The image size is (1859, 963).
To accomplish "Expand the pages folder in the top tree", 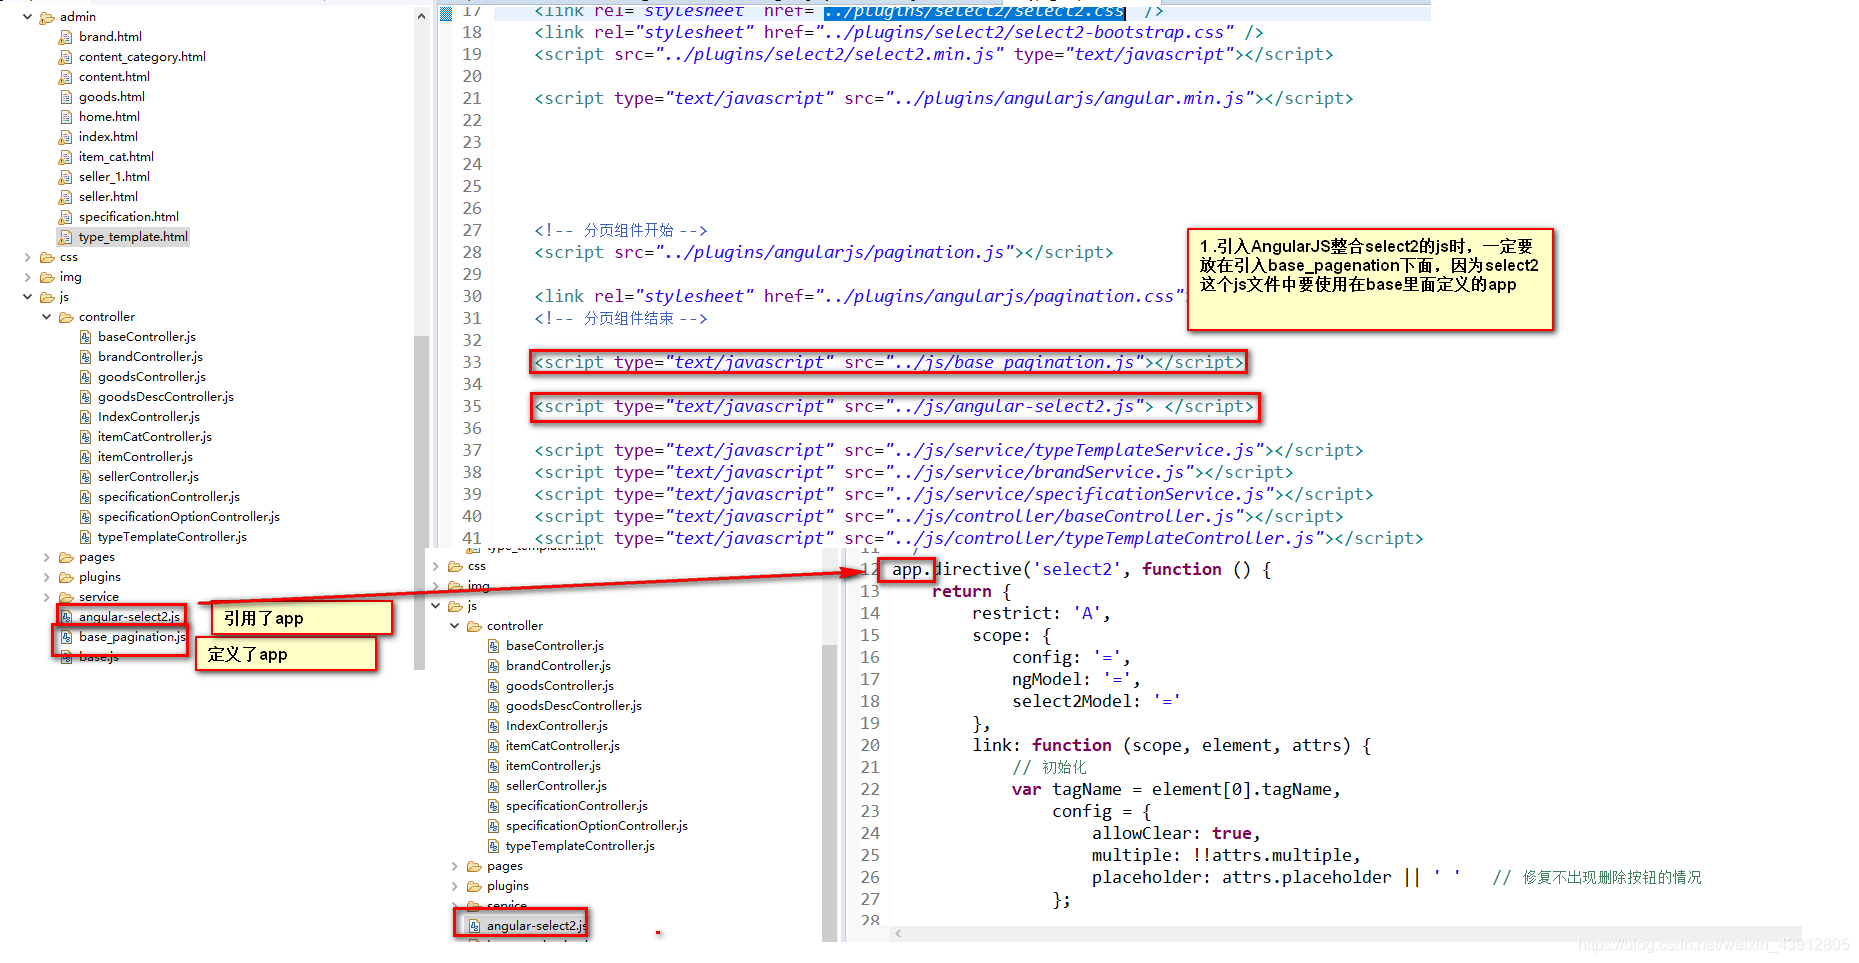I will pyautogui.click(x=46, y=557).
